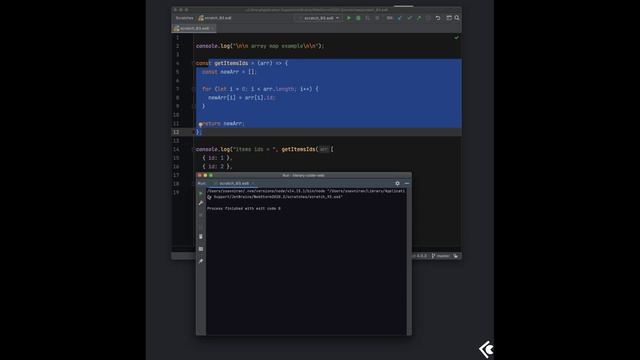This screenshot has width=640, height=360.
Task: Start the green Debug bug icon
Action: [x=358, y=18]
